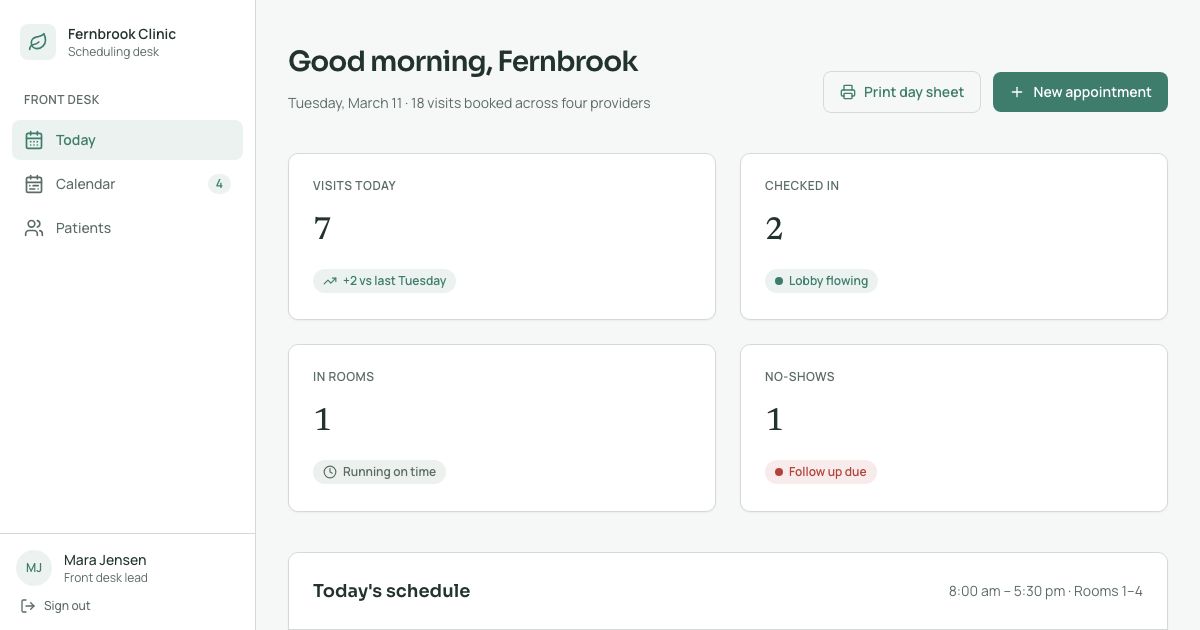Click the FRONT DESK section label
The width and height of the screenshot is (1200, 630).
click(61, 100)
